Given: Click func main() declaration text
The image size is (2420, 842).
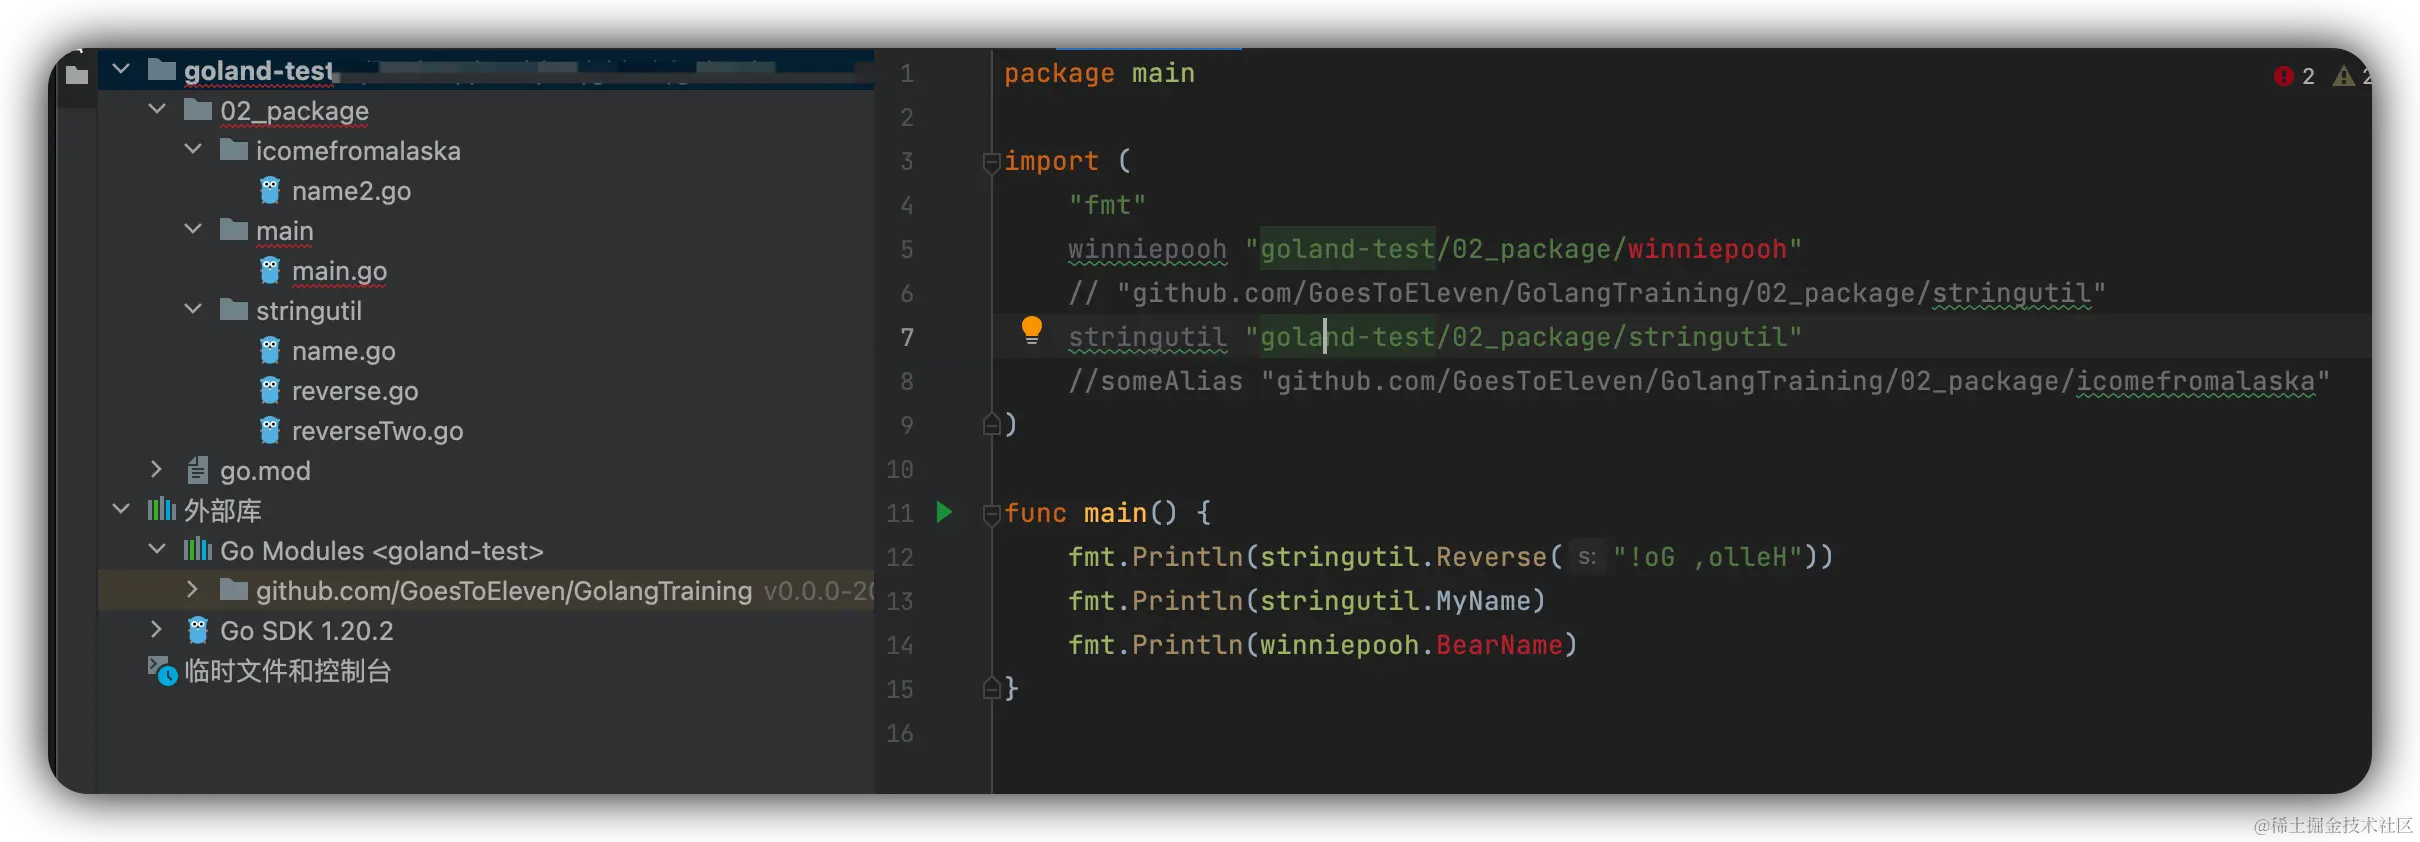Looking at the screenshot, I should click(x=1091, y=513).
